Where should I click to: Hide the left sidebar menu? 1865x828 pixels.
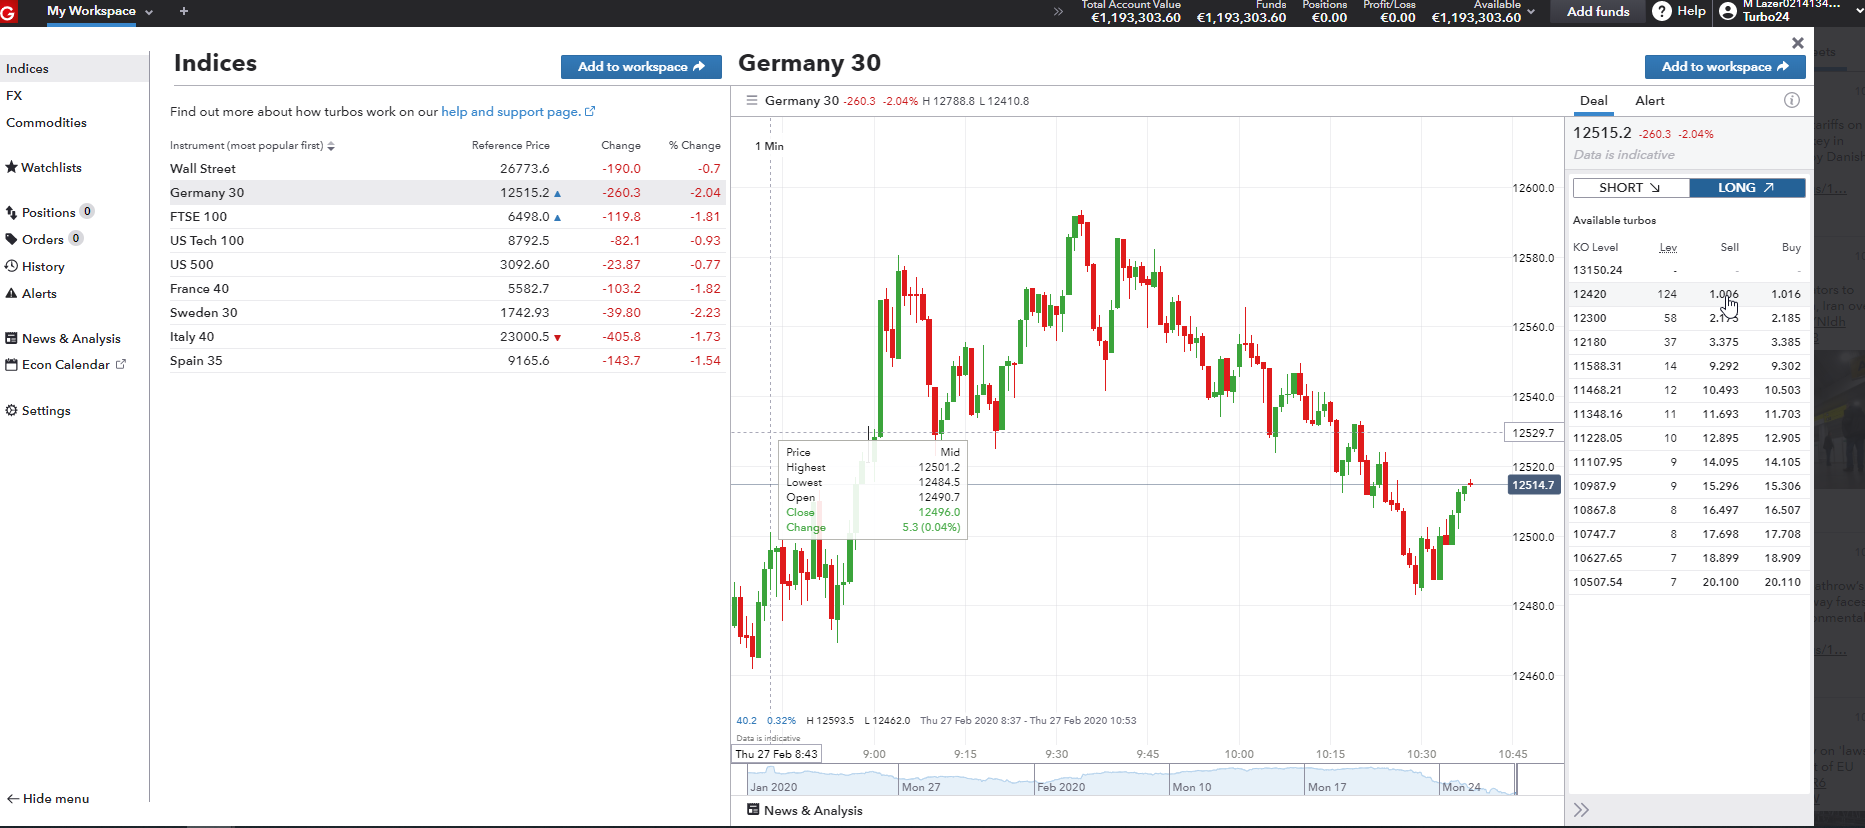tap(48, 799)
